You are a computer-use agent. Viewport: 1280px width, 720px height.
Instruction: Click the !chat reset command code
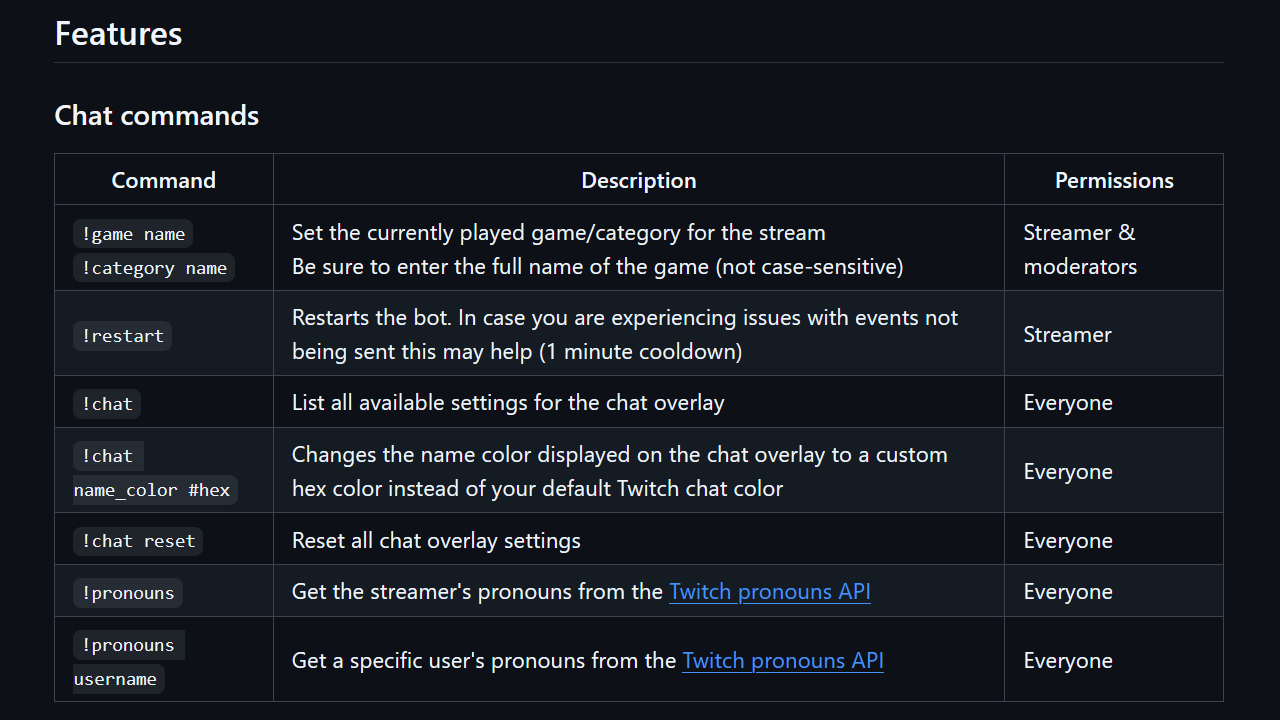tap(138, 542)
